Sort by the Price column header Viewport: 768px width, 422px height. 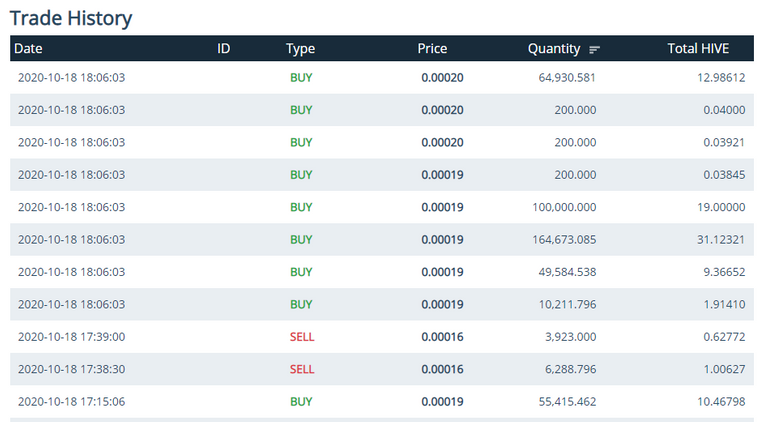432,48
